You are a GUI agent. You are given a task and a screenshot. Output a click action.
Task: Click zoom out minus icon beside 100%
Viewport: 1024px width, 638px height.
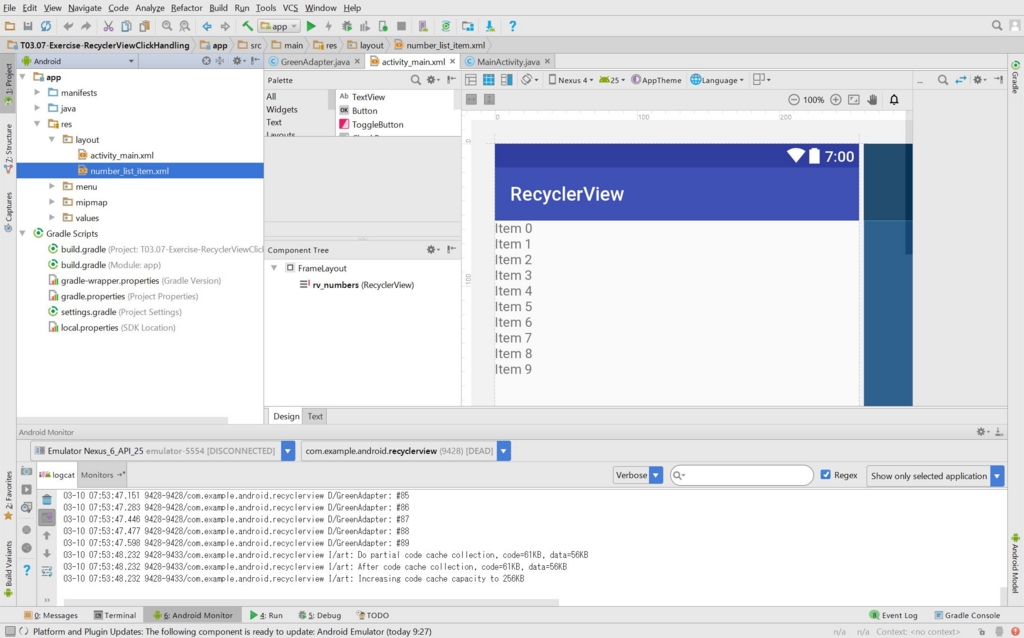[x=793, y=100]
